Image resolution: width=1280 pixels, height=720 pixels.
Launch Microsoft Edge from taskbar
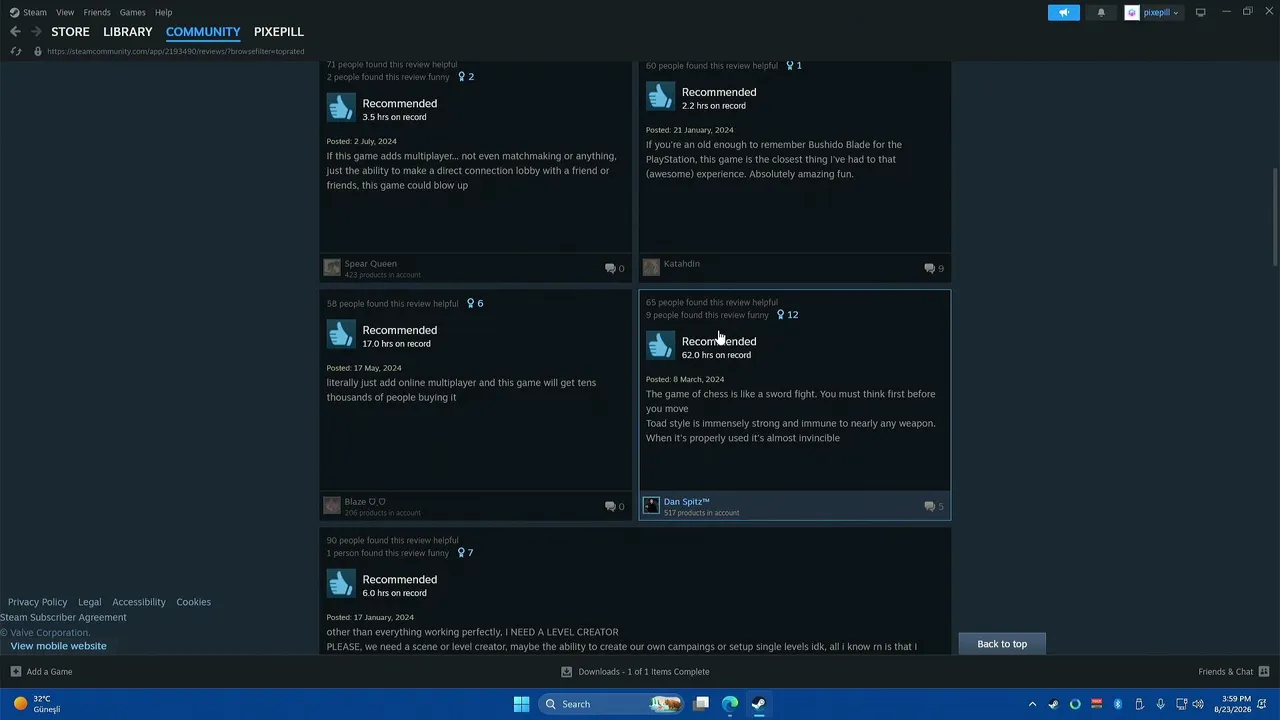coord(730,704)
